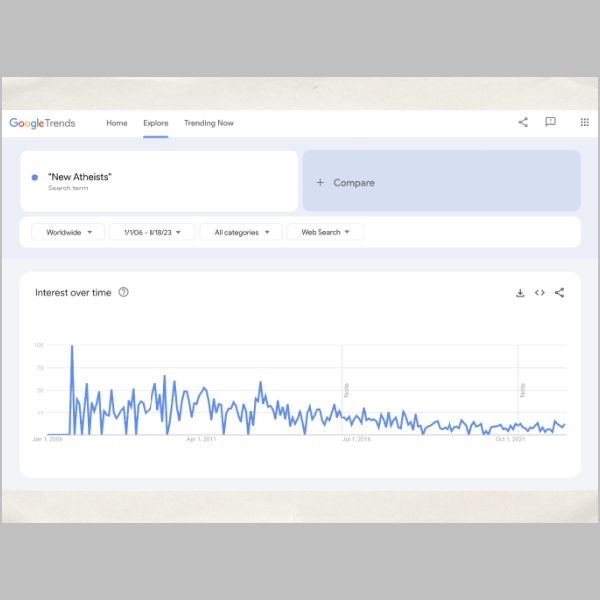
Task: Open the Worldwide region dropdown
Action: point(68,232)
